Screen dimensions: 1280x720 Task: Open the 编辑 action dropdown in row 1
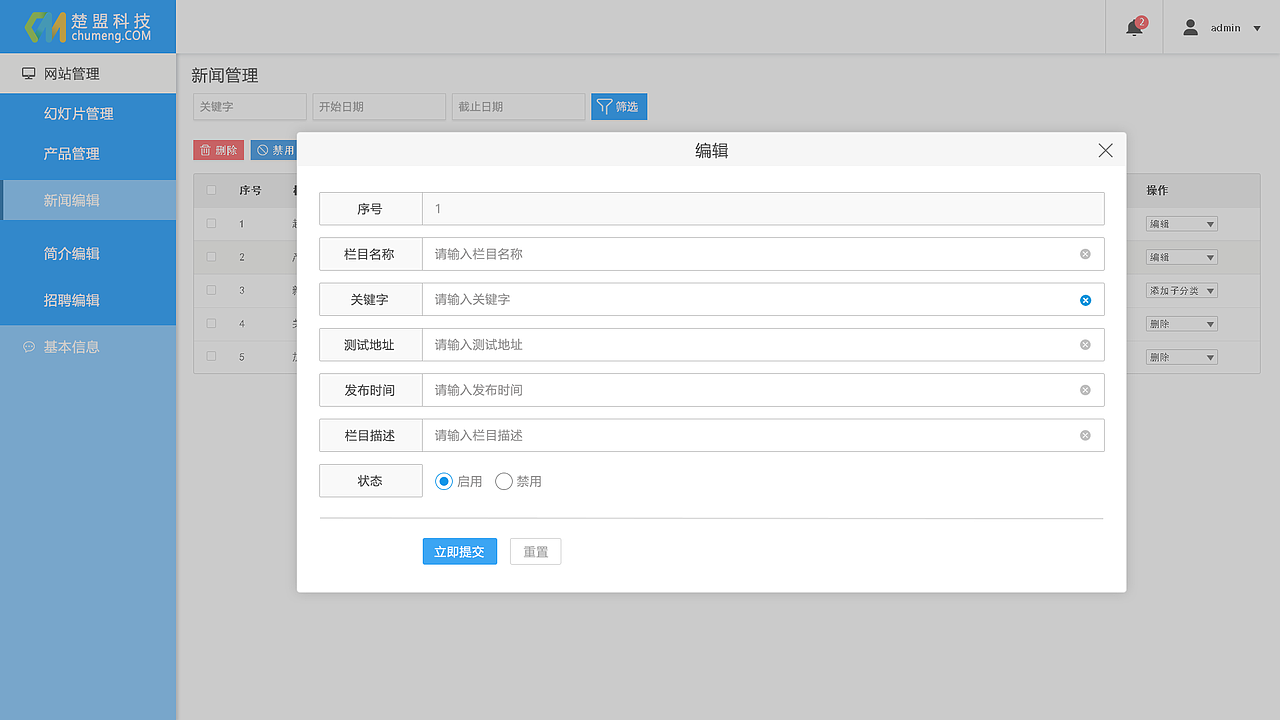pyautogui.click(x=1182, y=224)
